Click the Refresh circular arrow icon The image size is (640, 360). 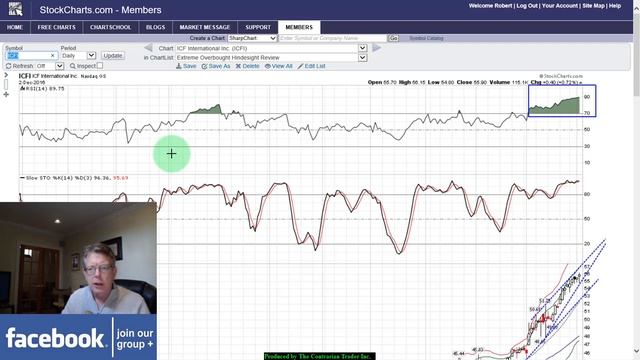click(x=9, y=66)
